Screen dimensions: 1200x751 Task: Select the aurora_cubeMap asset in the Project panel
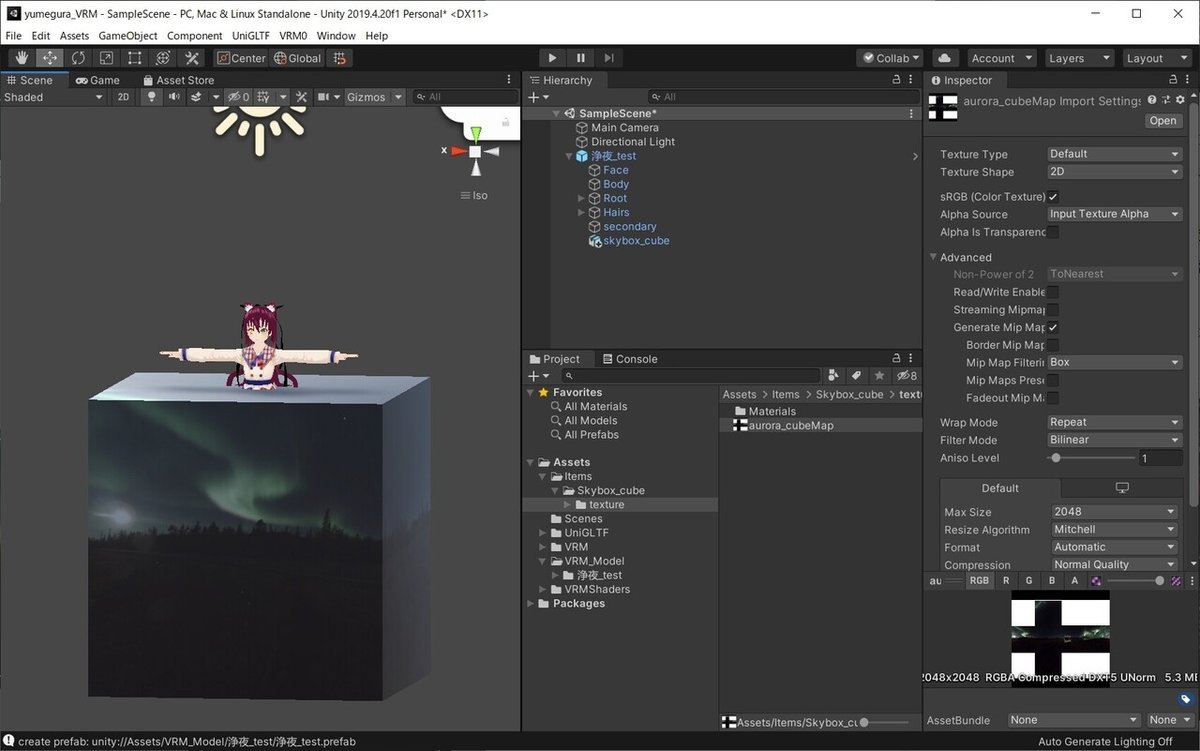[790, 424]
